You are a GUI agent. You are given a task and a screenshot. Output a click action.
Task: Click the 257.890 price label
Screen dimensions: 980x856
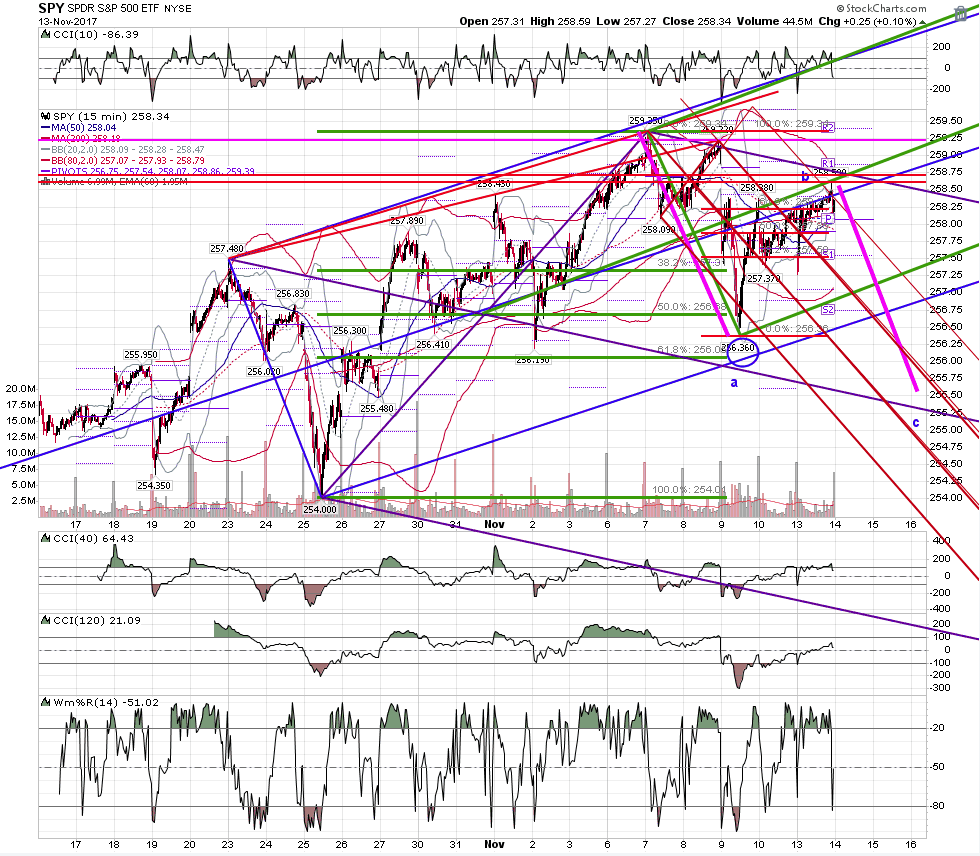[x=407, y=221]
